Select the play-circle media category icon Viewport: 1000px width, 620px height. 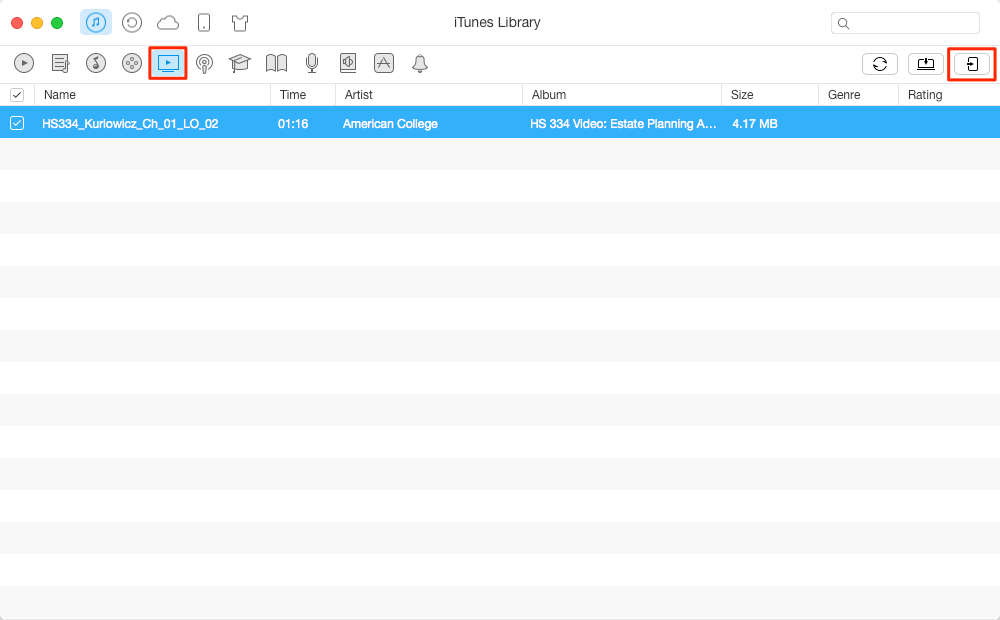coord(24,63)
